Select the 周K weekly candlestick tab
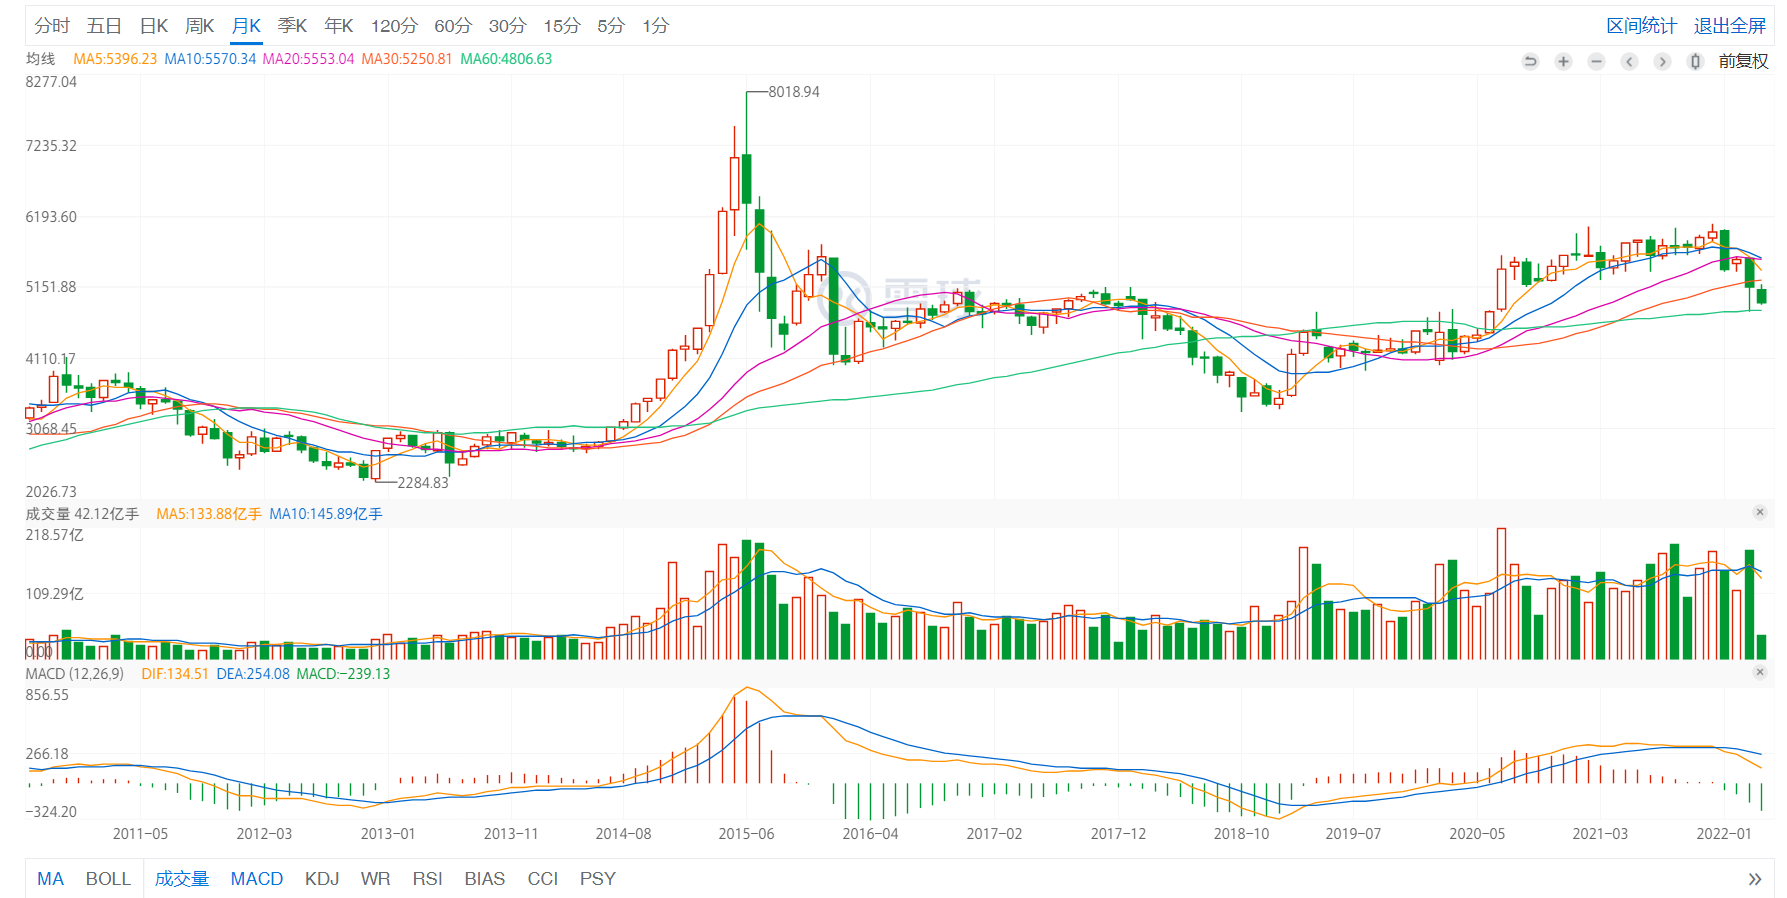The width and height of the screenshot is (1787, 898). (200, 26)
